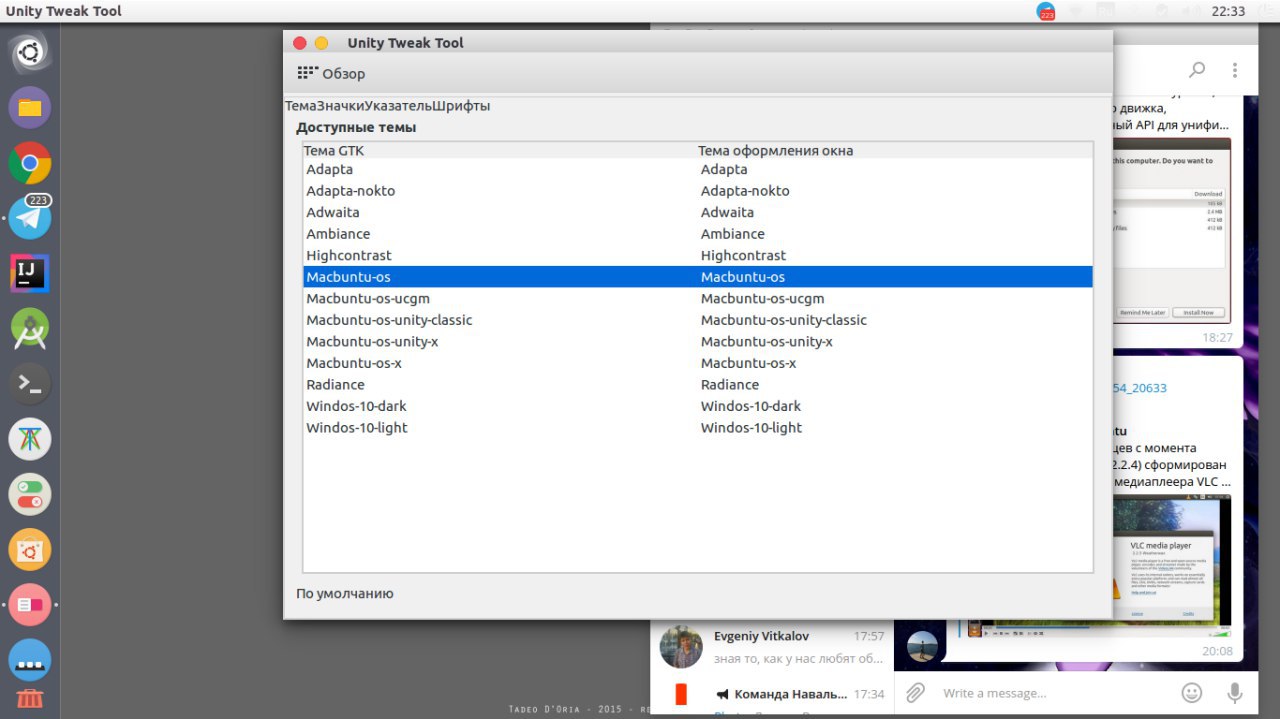Select the Windos-10-dark theme row

point(698,406)
